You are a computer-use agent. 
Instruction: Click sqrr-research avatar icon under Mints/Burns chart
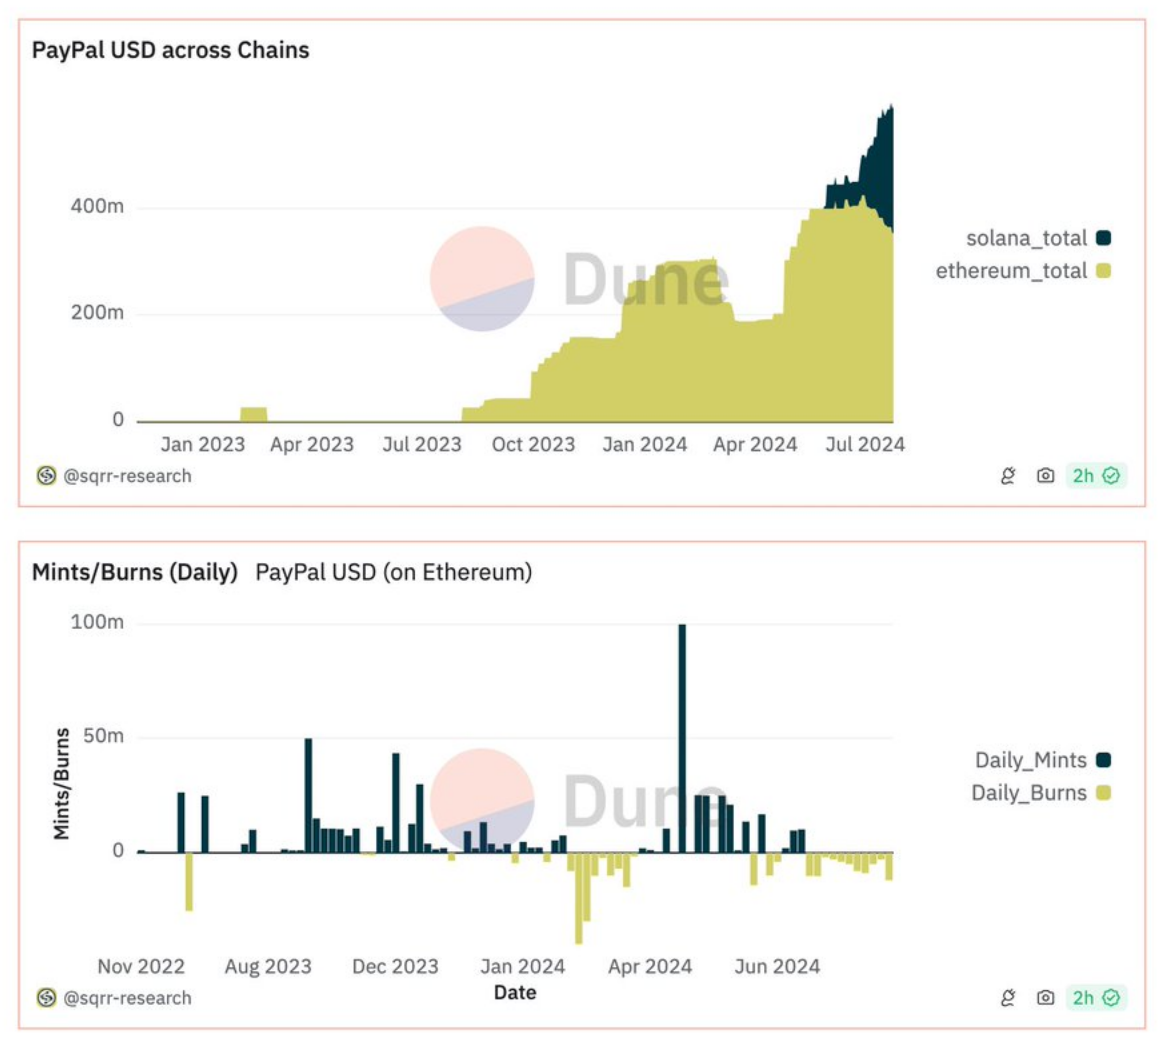[x=46, y=998]
